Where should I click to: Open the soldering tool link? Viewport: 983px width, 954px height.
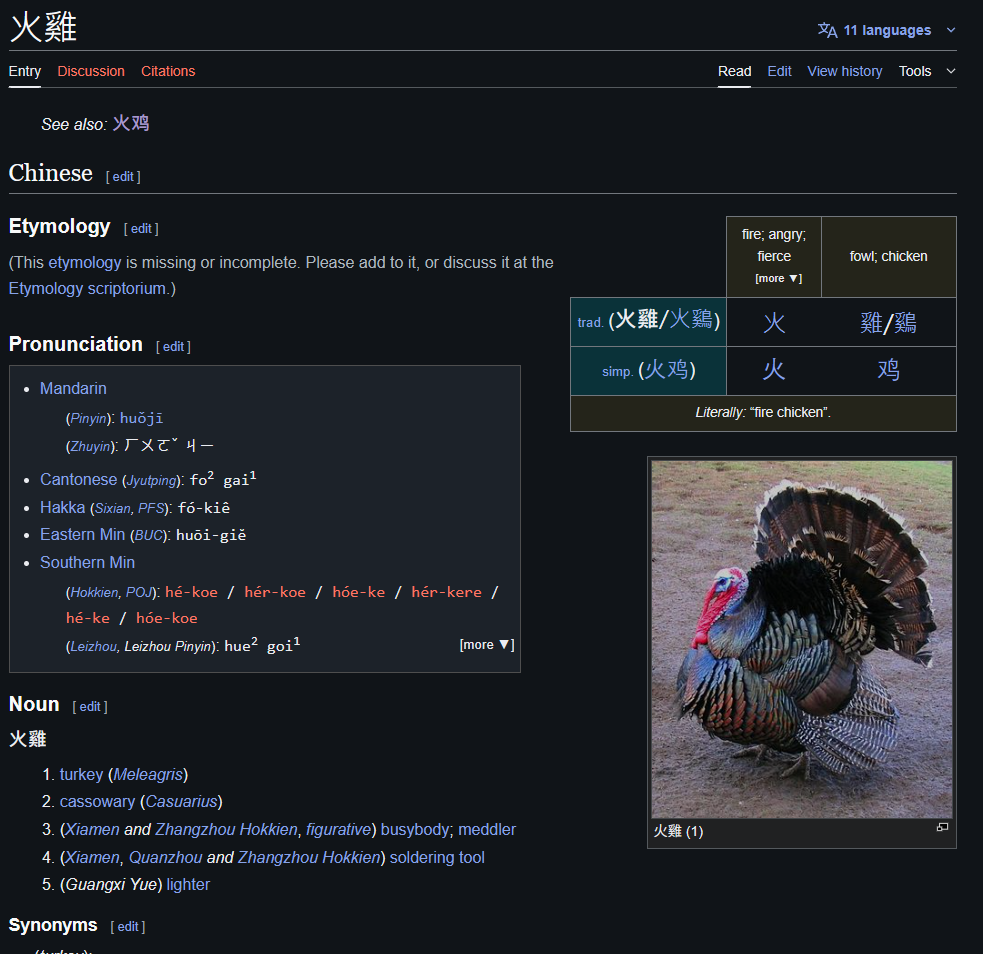click(x=437, y=857)
